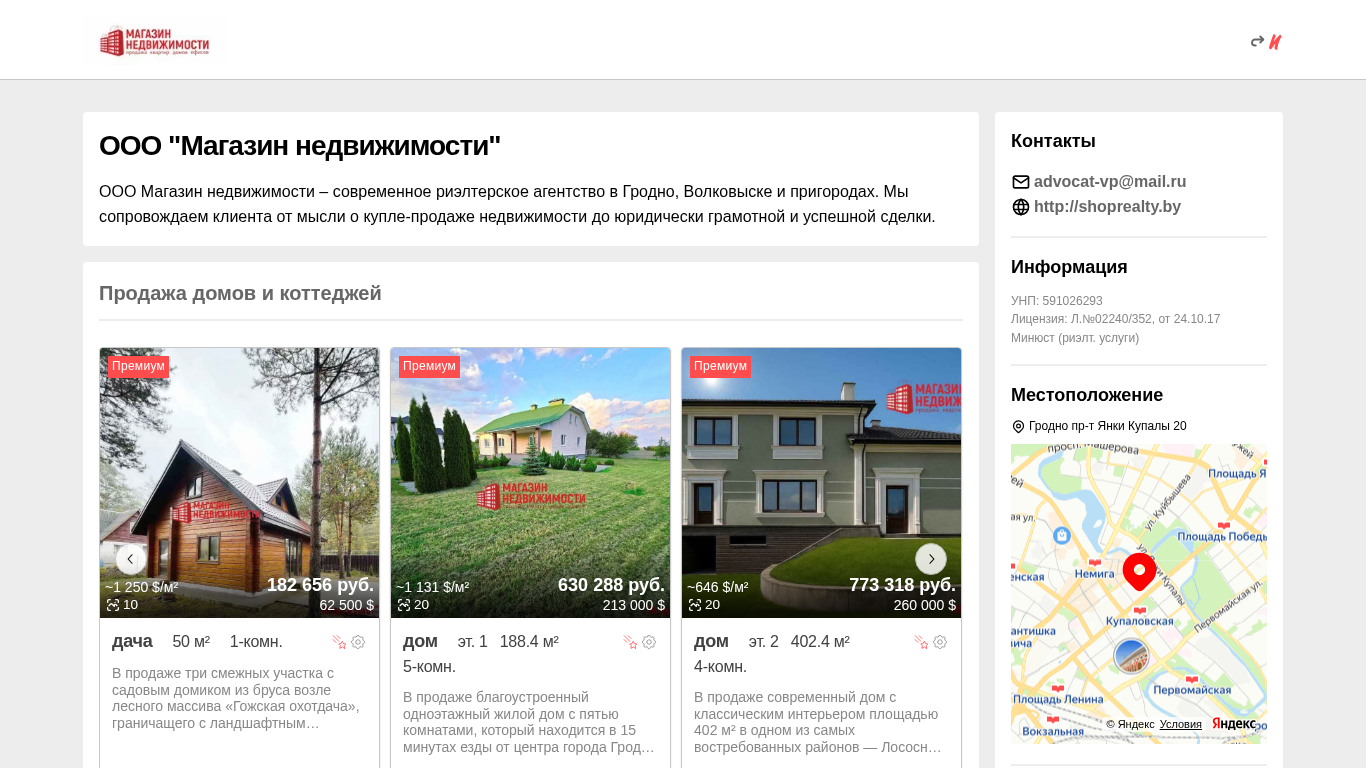Email advocat-vp@mail.ru
Screen dimensions: 1366x768
[x=1110, y=182]
